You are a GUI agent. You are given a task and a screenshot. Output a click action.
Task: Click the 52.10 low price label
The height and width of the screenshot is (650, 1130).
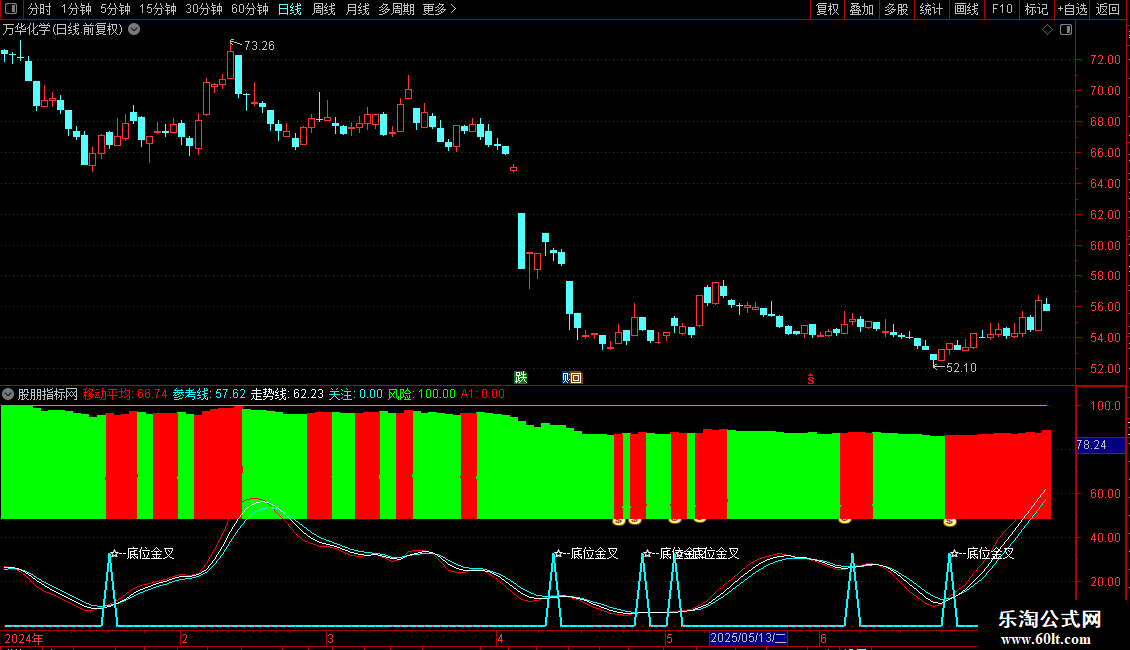(961, 368)
